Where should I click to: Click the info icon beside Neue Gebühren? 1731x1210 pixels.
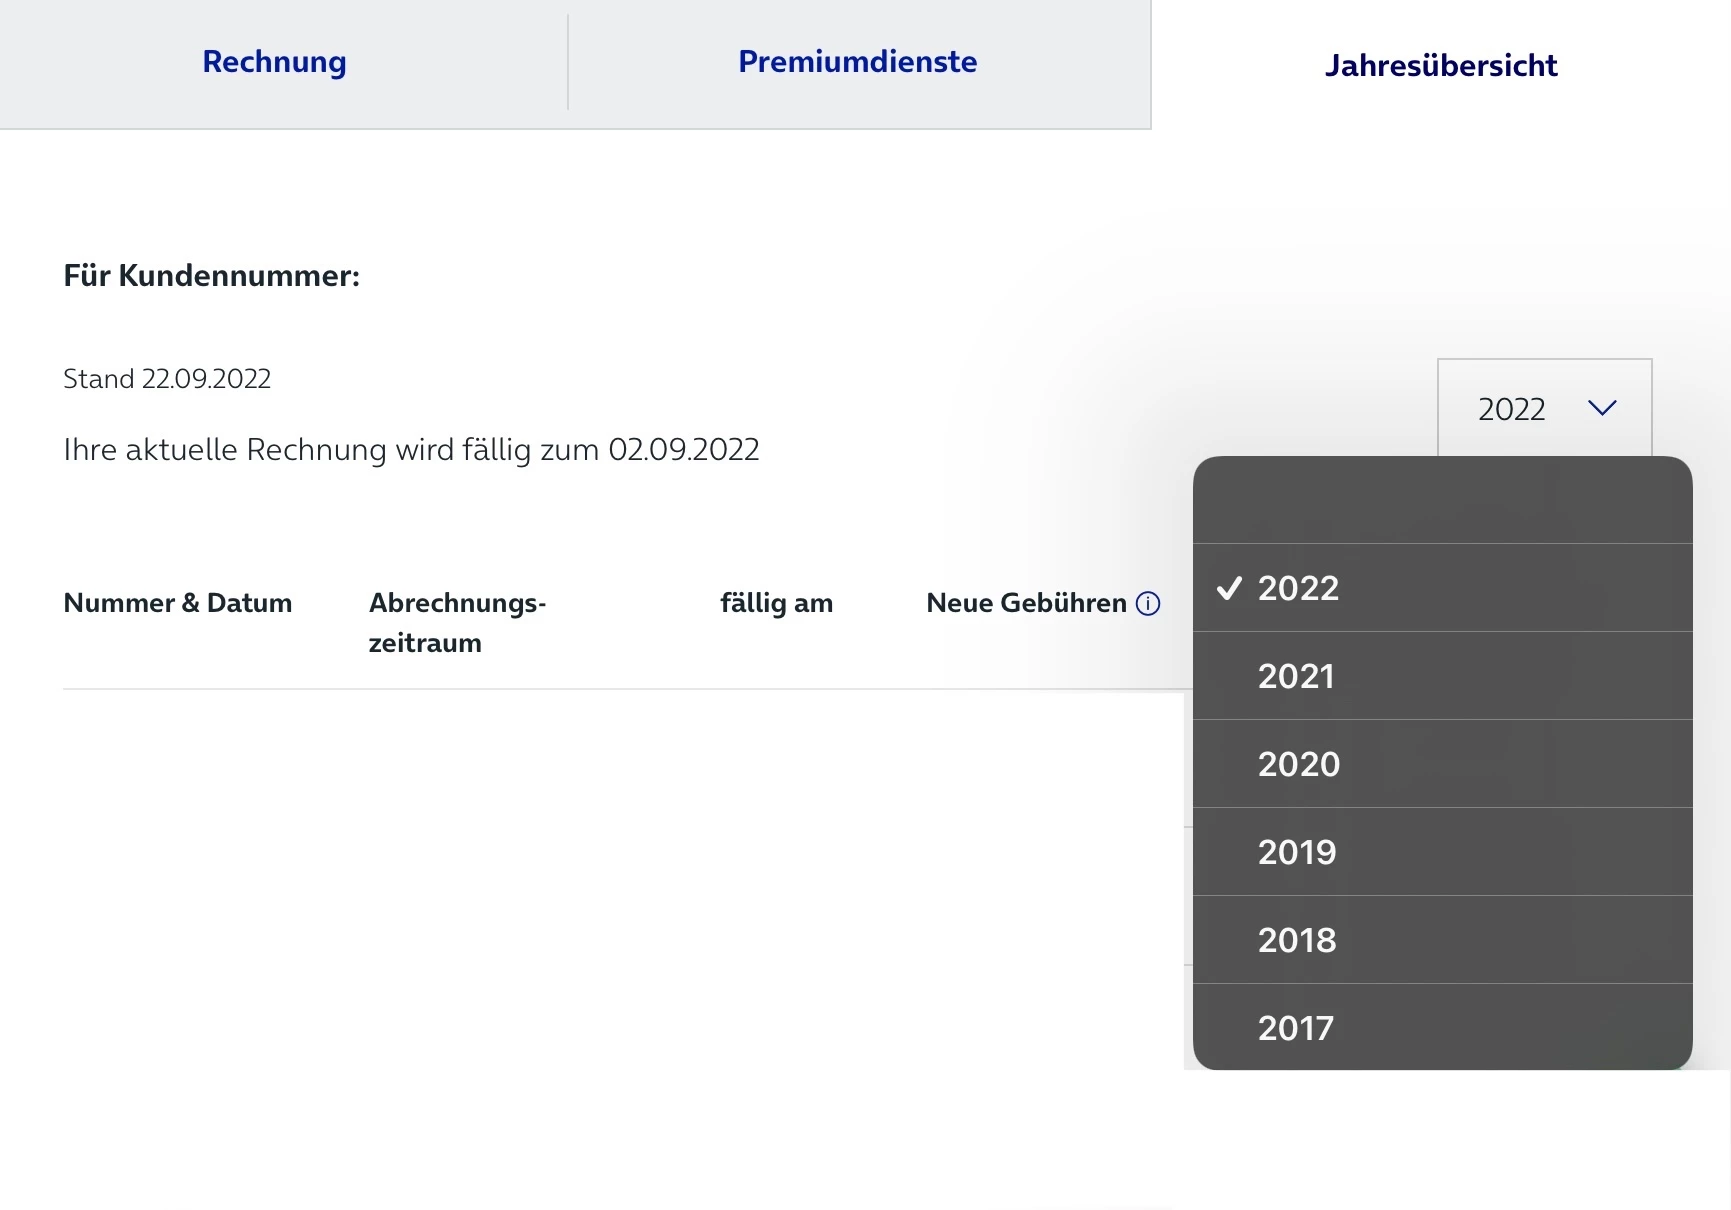point(1148,604)
